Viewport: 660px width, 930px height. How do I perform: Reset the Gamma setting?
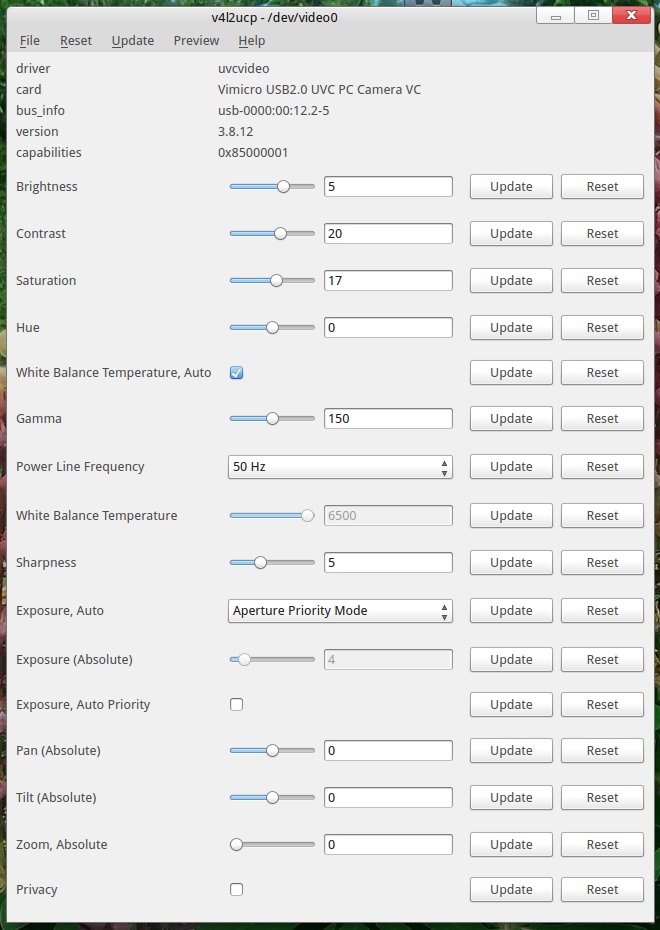pos(602,419)
